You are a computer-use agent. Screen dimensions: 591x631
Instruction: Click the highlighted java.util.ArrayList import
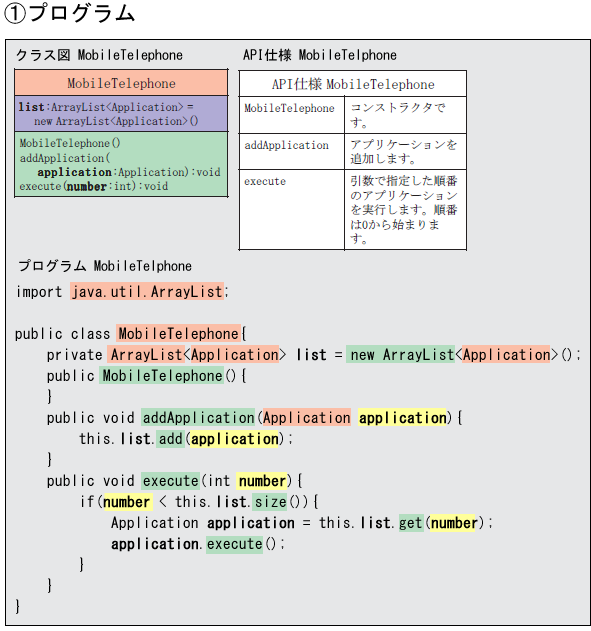[147, 291]
